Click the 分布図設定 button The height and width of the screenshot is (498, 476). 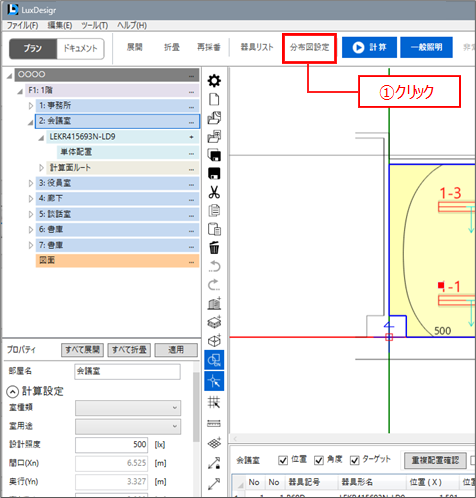tap(309, 47)
